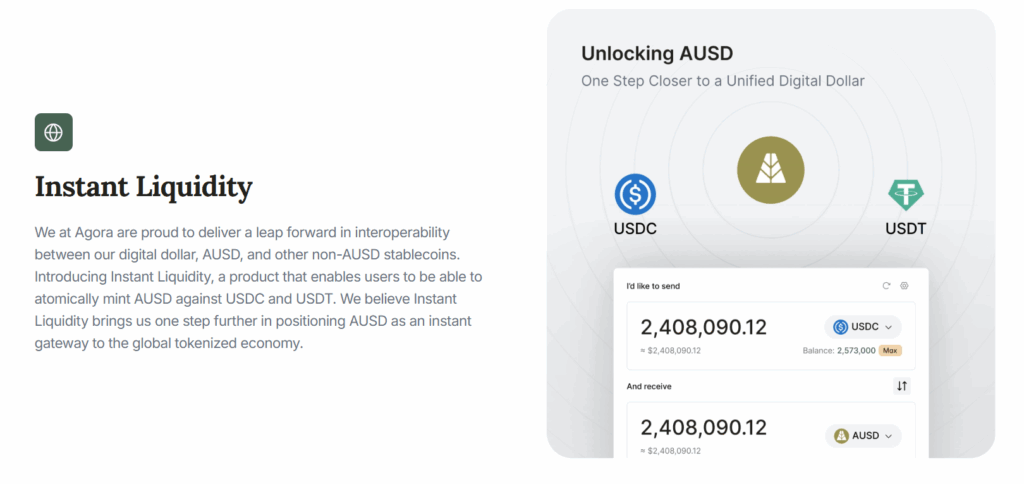Open swap settings gear
1024x484 pixels.
pyautogui.click(x=904, y=286)
